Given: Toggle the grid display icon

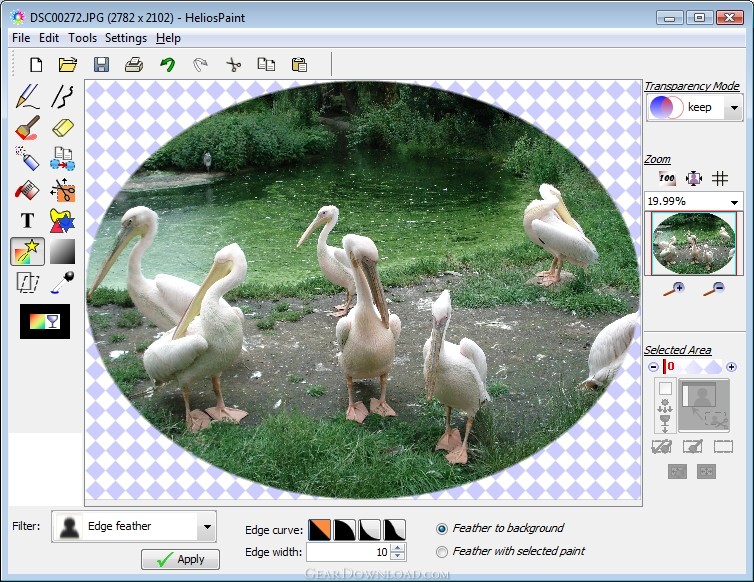Looking at the screenshot, I should (x=720, y=178).
